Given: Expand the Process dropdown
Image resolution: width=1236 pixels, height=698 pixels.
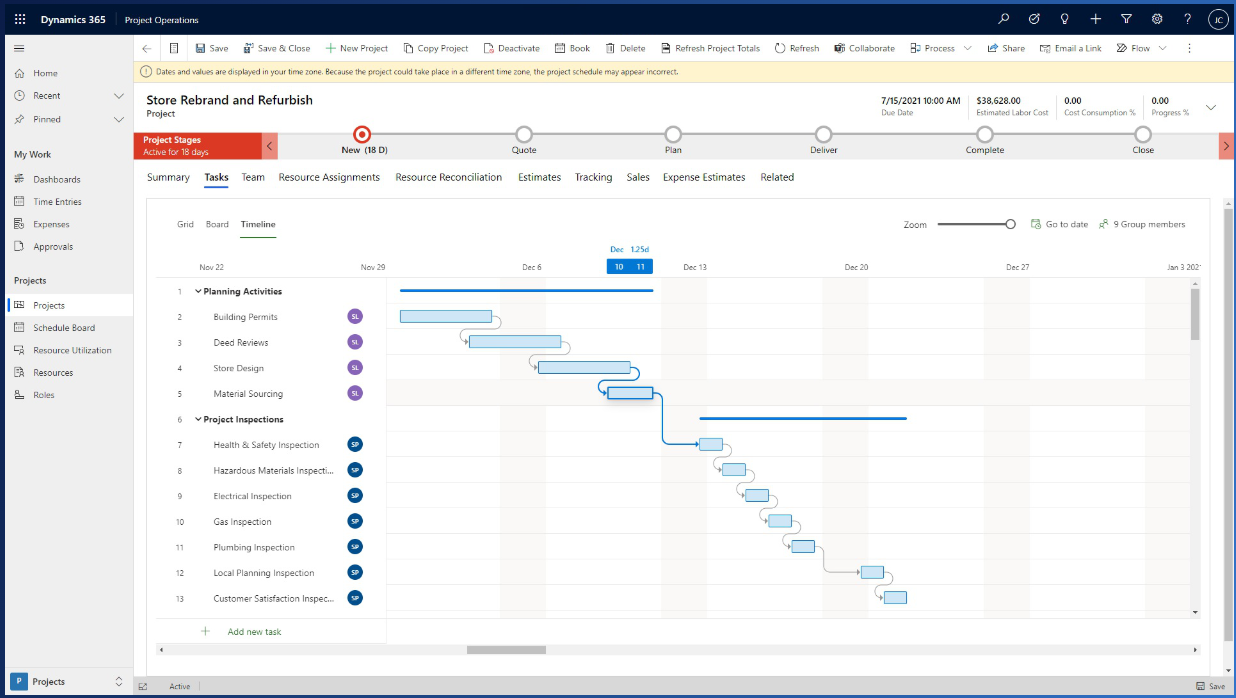Looking at the screenshot, I should click(967, 48).
